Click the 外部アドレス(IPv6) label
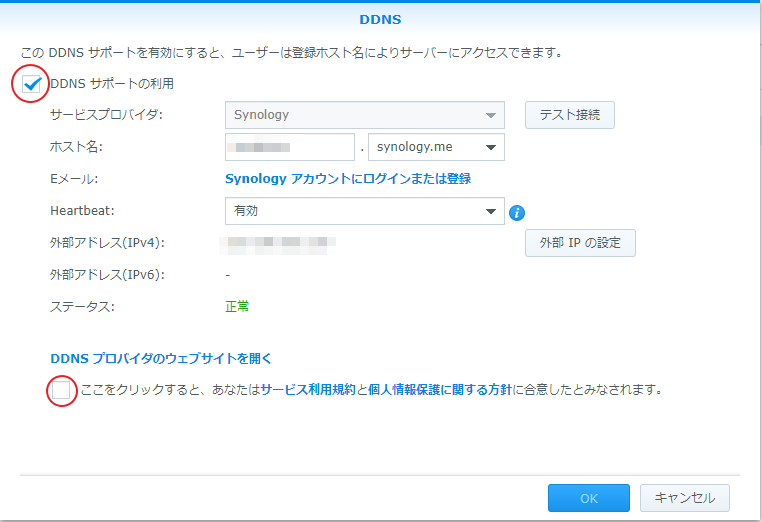Screen dimensions: 762x522 [107, 275]
